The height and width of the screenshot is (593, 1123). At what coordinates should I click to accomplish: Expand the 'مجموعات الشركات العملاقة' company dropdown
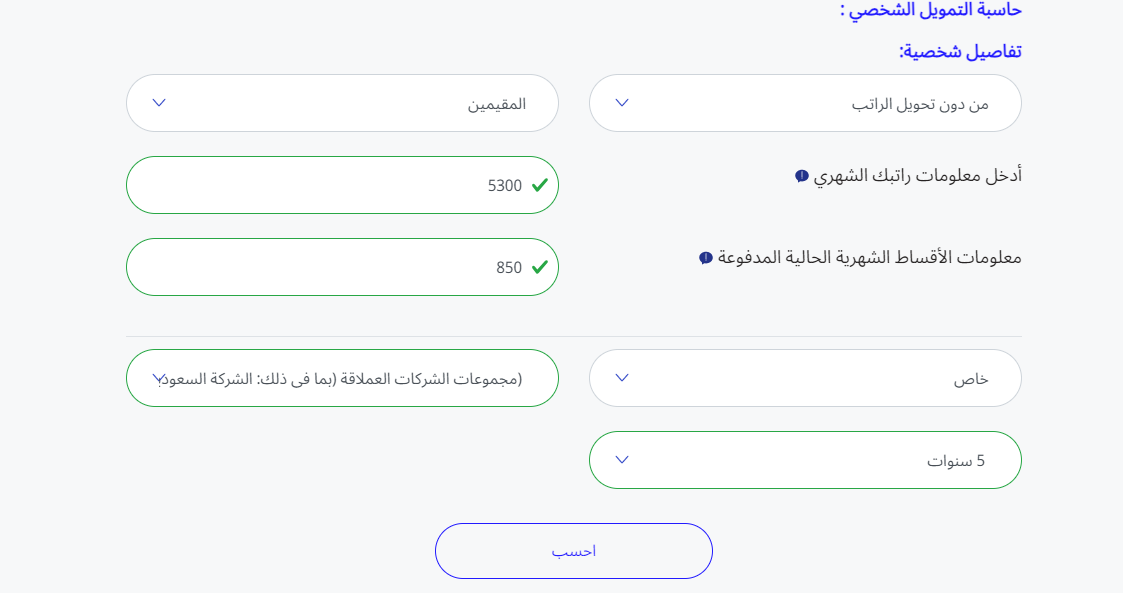[342, 378]
